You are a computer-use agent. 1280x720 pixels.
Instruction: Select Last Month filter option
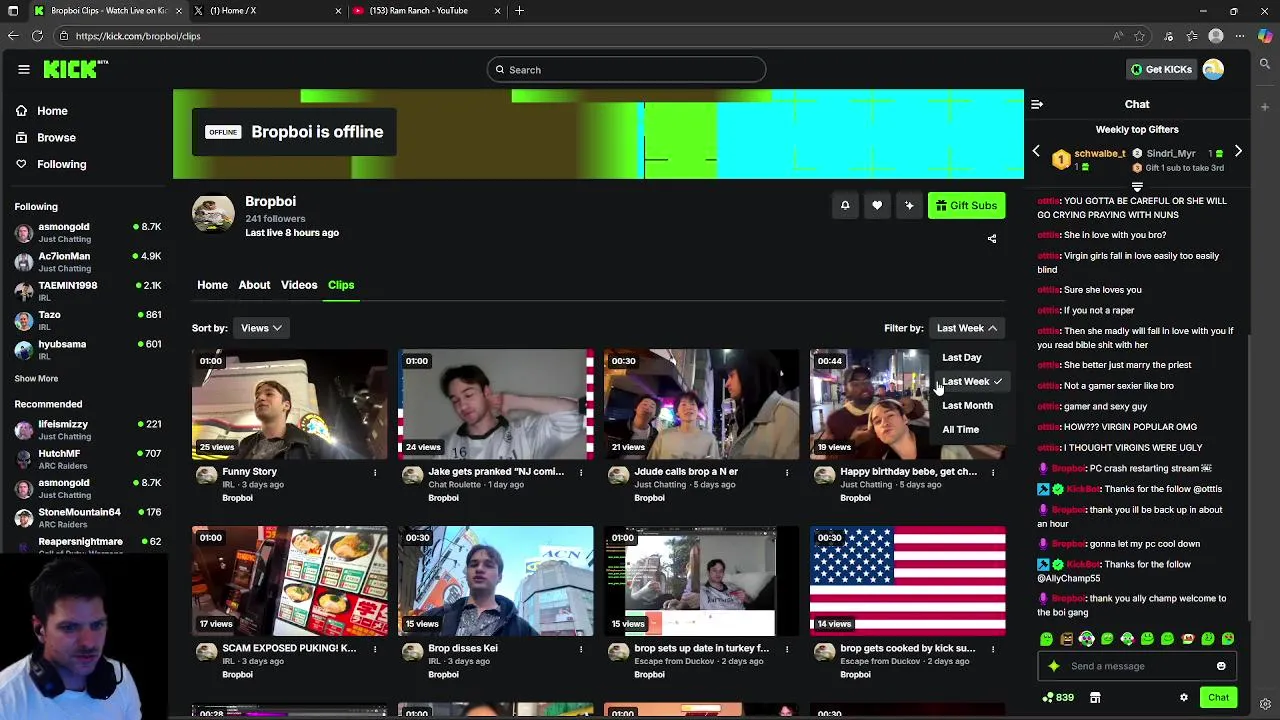[967, 405]
